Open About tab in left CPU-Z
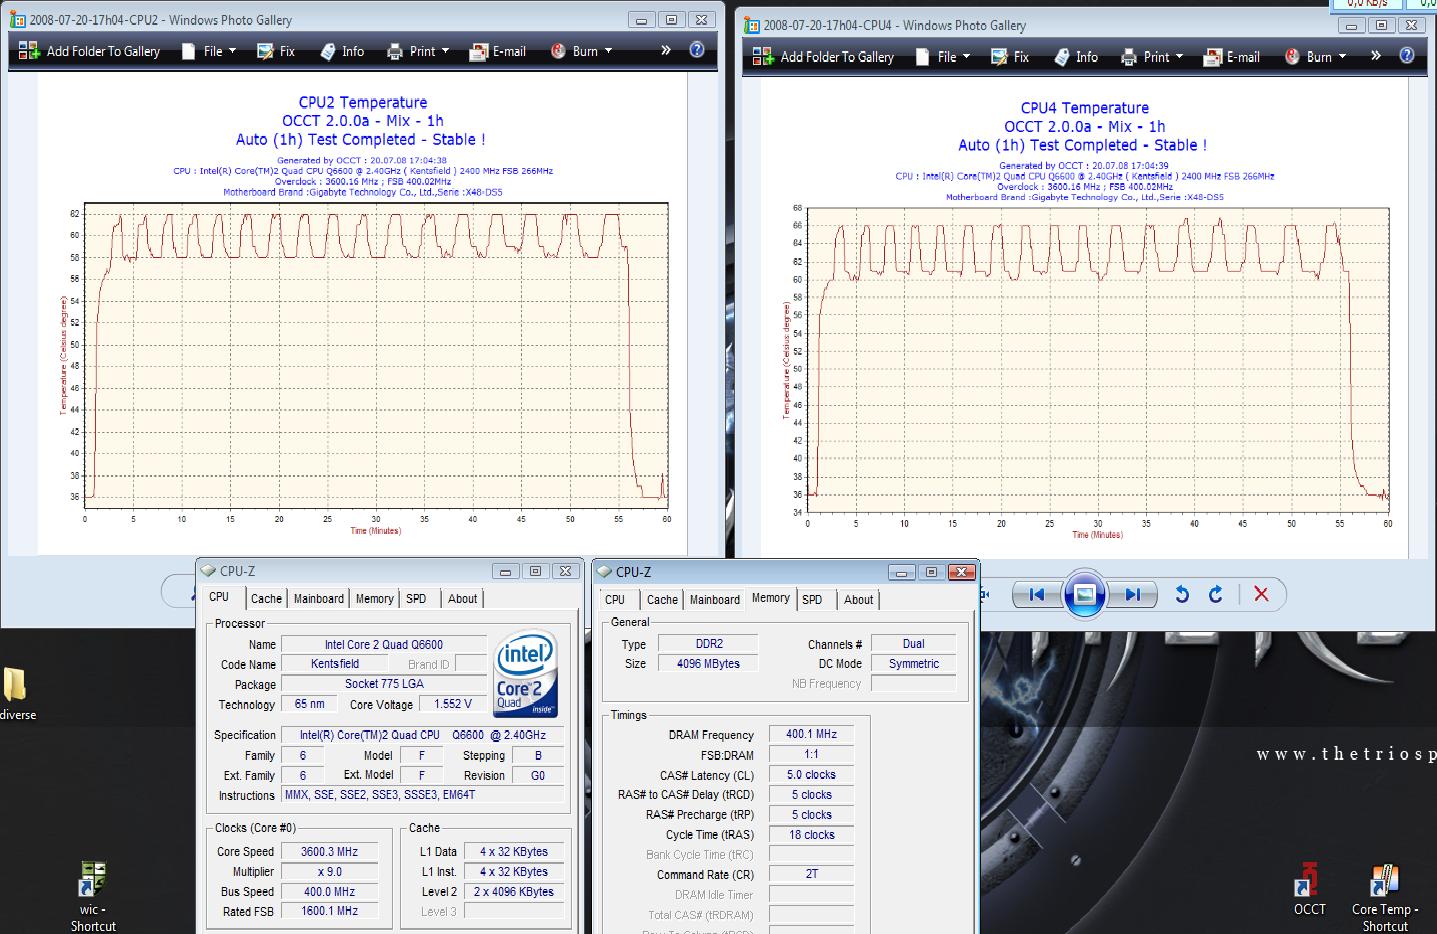The width and height of the screenshot is (1437, 934). tap(462, 599)
